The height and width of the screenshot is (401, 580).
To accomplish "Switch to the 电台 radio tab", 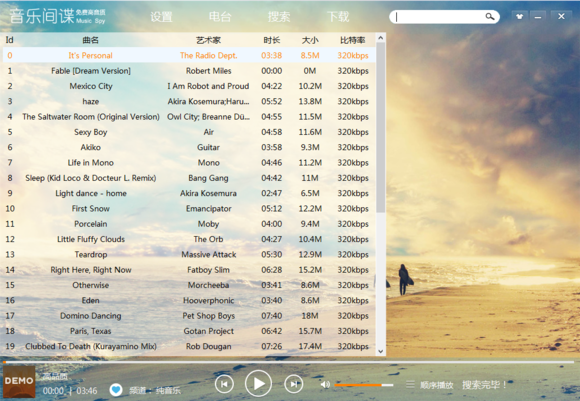I will pos(220,17).
